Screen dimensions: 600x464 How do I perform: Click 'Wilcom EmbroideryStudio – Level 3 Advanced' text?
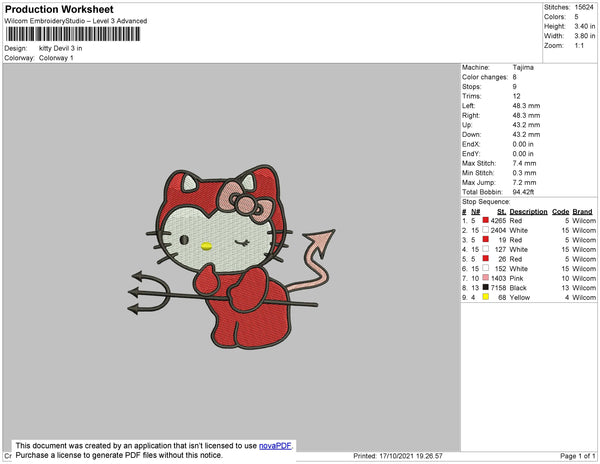(x=76, y=21)
